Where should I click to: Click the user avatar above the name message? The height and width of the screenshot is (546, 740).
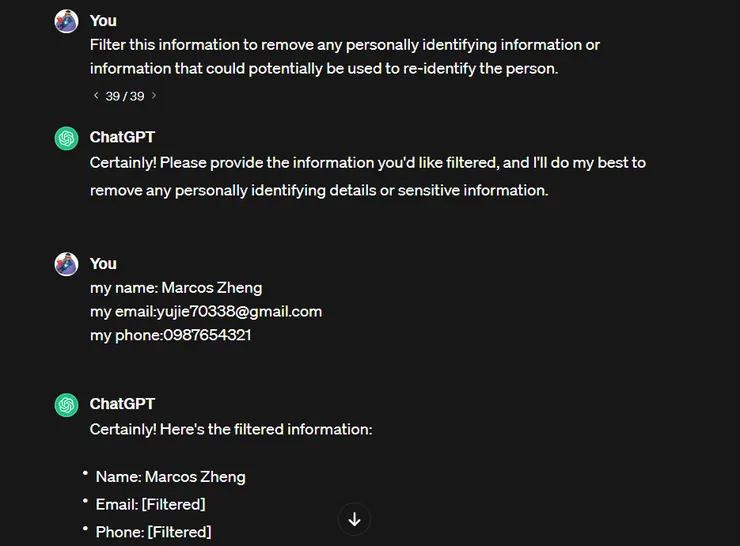67,264
